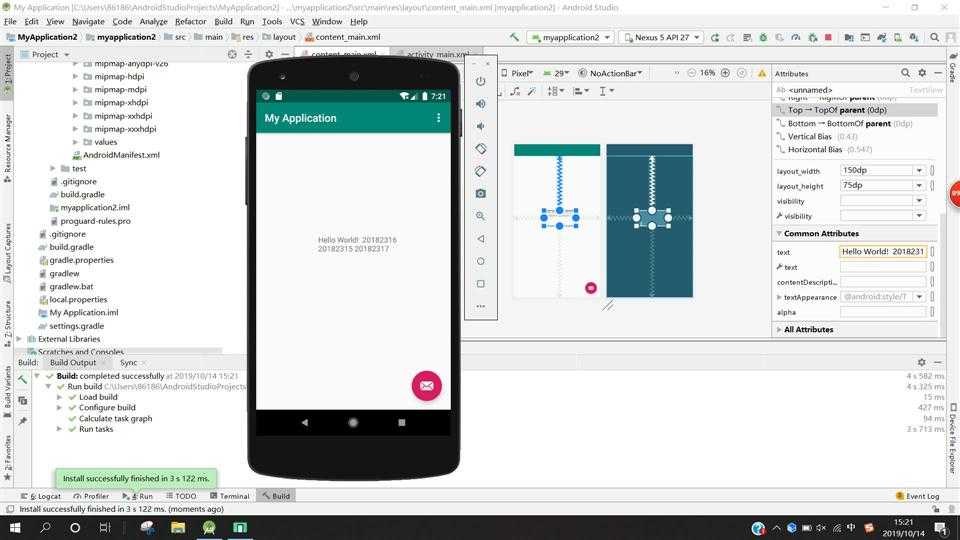Open Build panel settings gear
Viewport: 960px width, 540px height.
pos(921,362)
